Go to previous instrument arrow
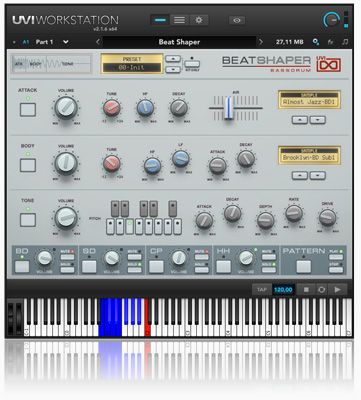The image size is (361, 400). (98, 42)
